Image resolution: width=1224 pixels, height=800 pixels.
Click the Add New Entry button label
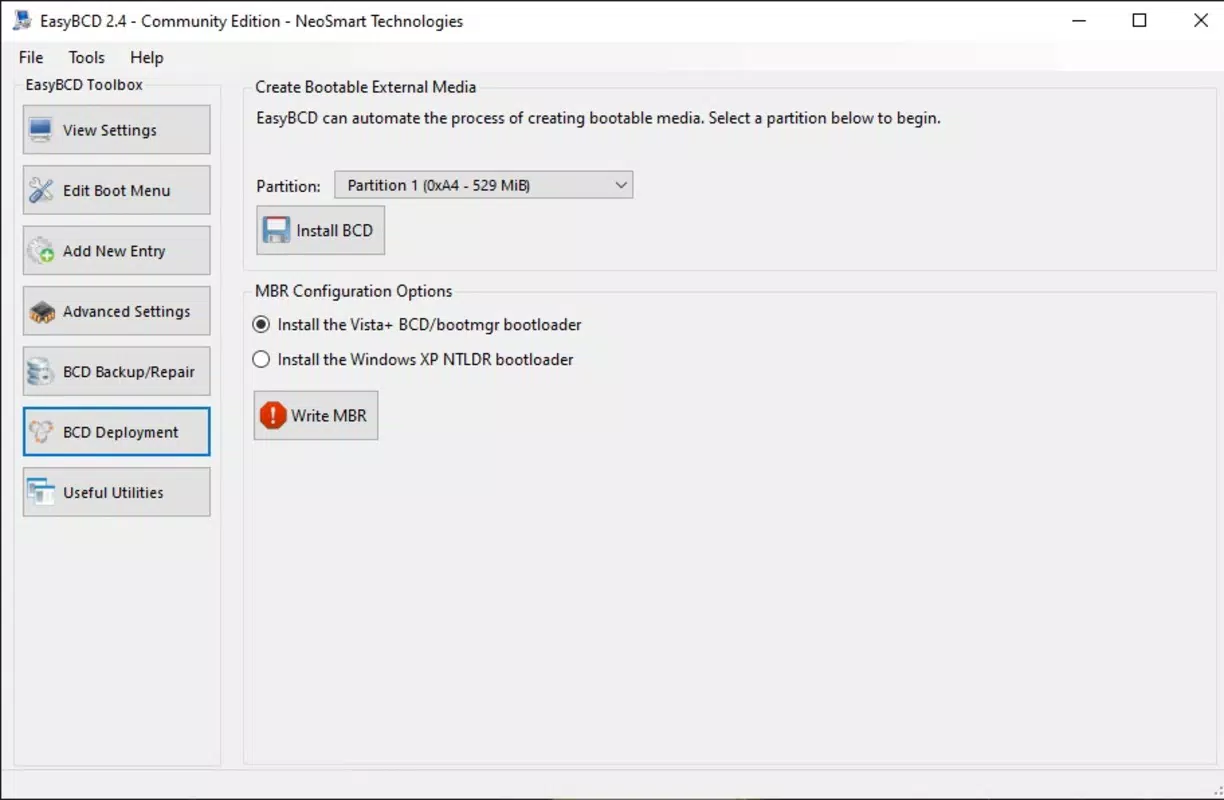tap(114, 251)
